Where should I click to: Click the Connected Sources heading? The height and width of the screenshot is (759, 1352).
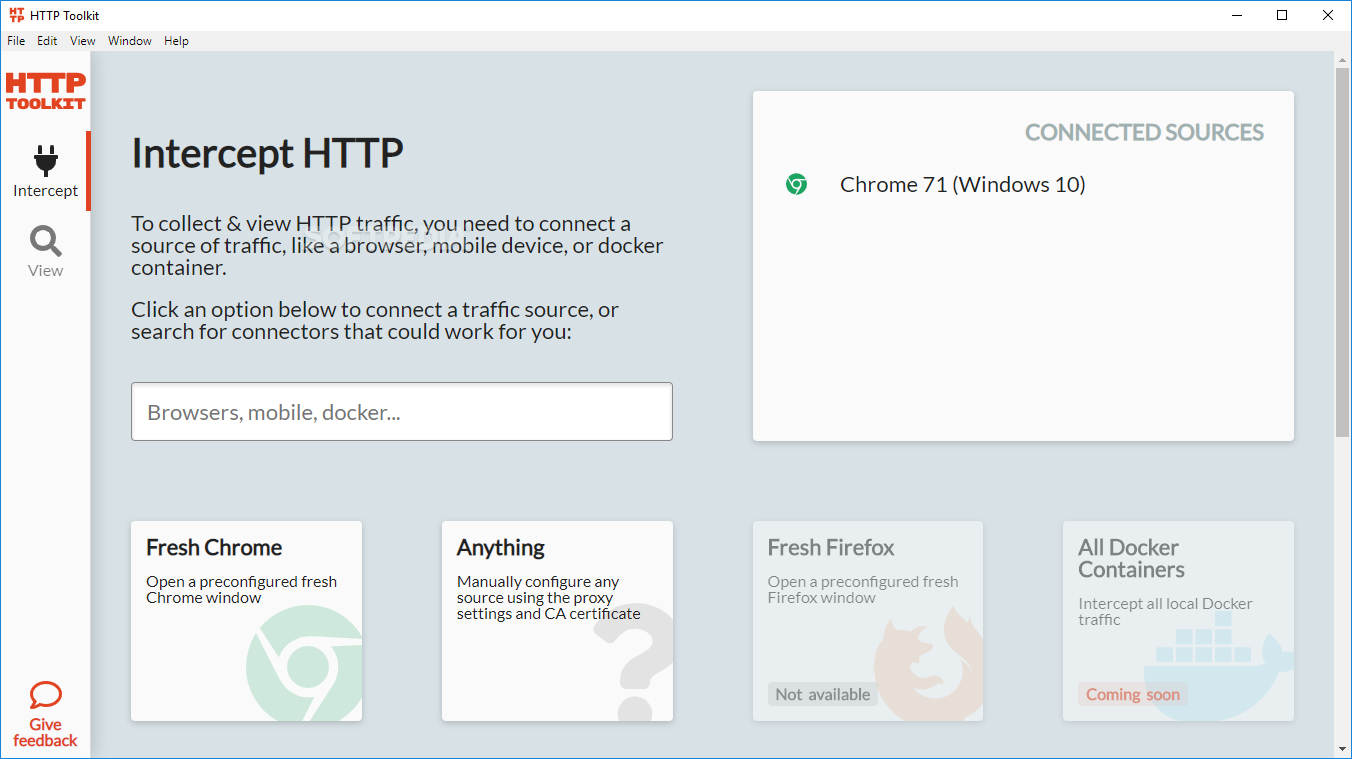pyautogui.click(x=1144, y=132)
